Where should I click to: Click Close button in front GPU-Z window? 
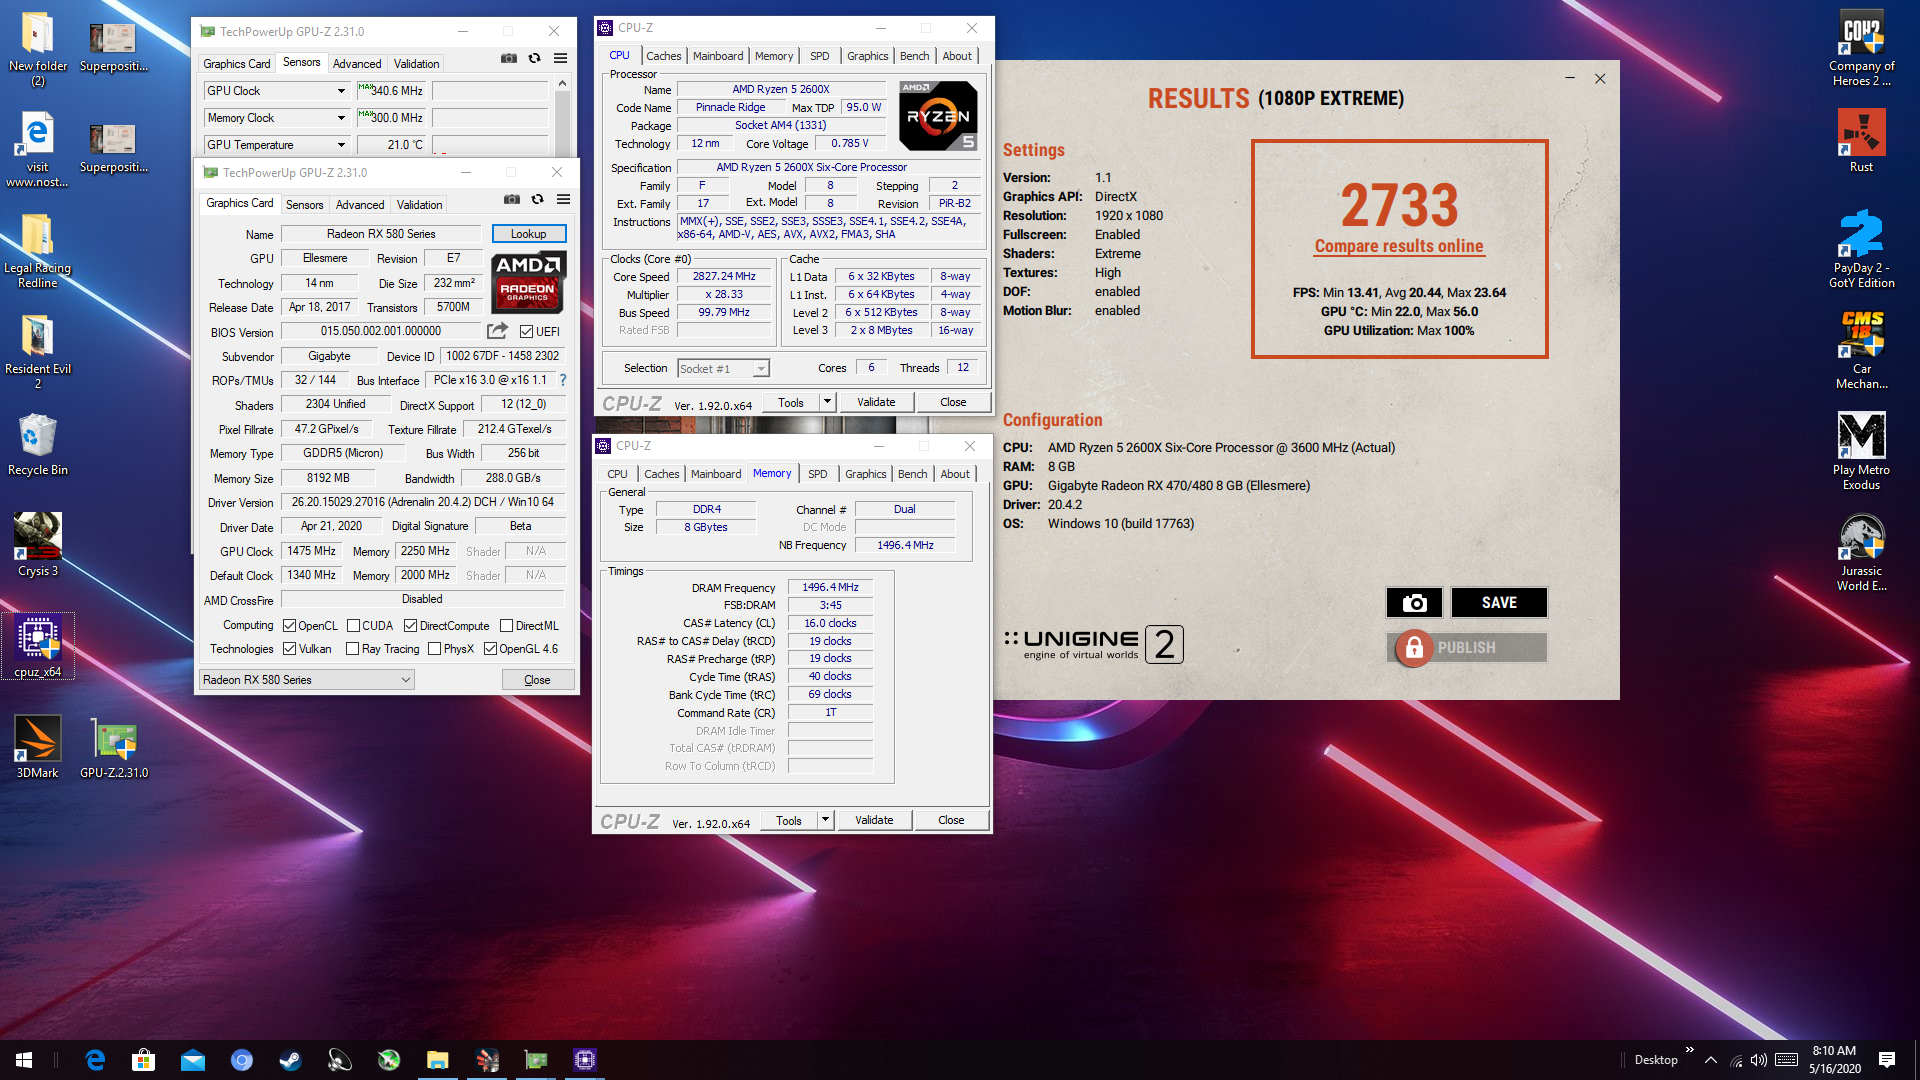click(537, 680)
